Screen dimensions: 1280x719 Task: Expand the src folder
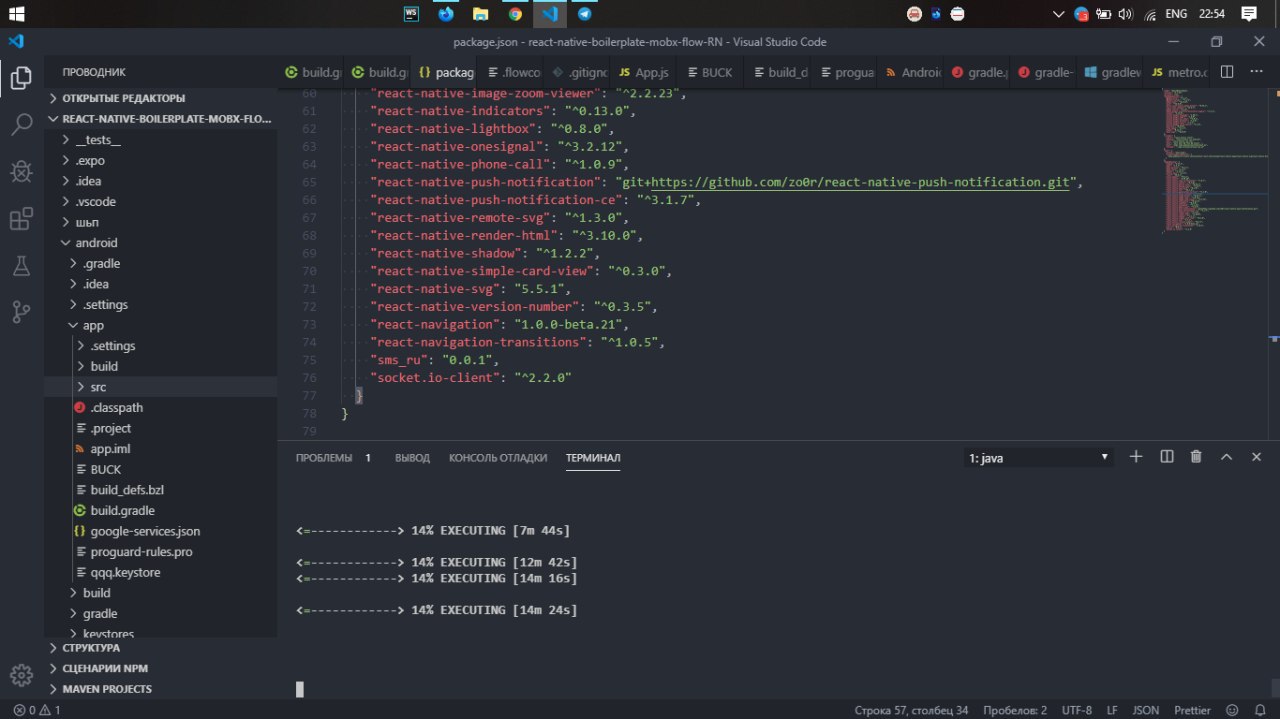pyautogui.click(x=160, y=386)
